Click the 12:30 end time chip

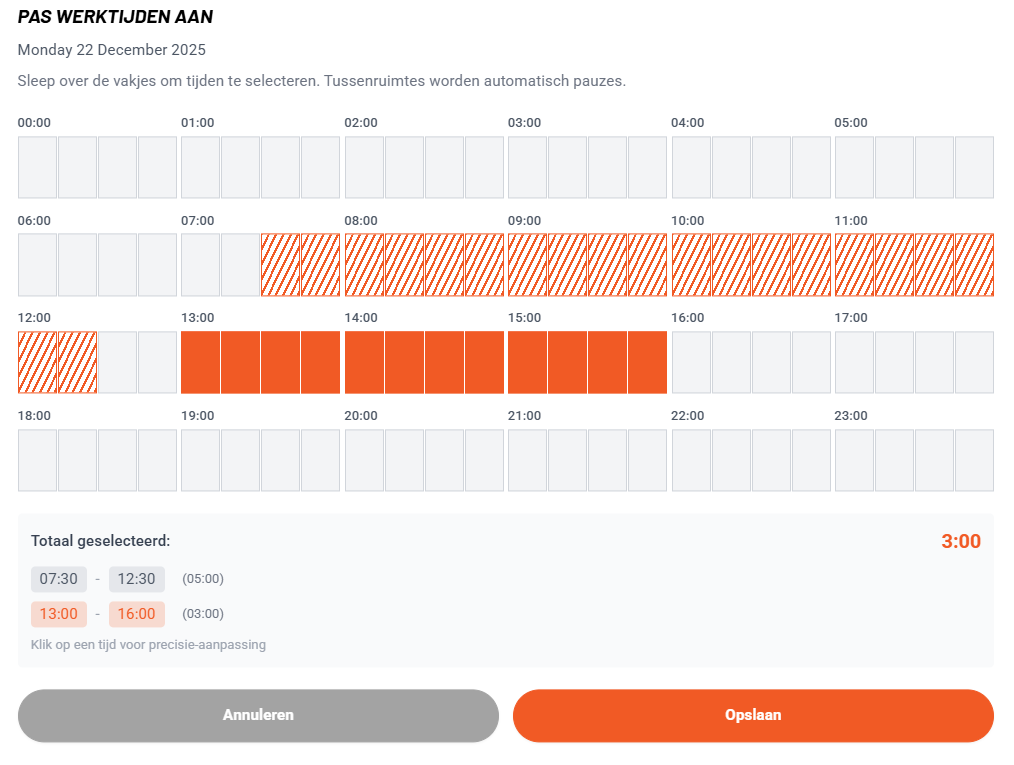(x=137, y=579)
